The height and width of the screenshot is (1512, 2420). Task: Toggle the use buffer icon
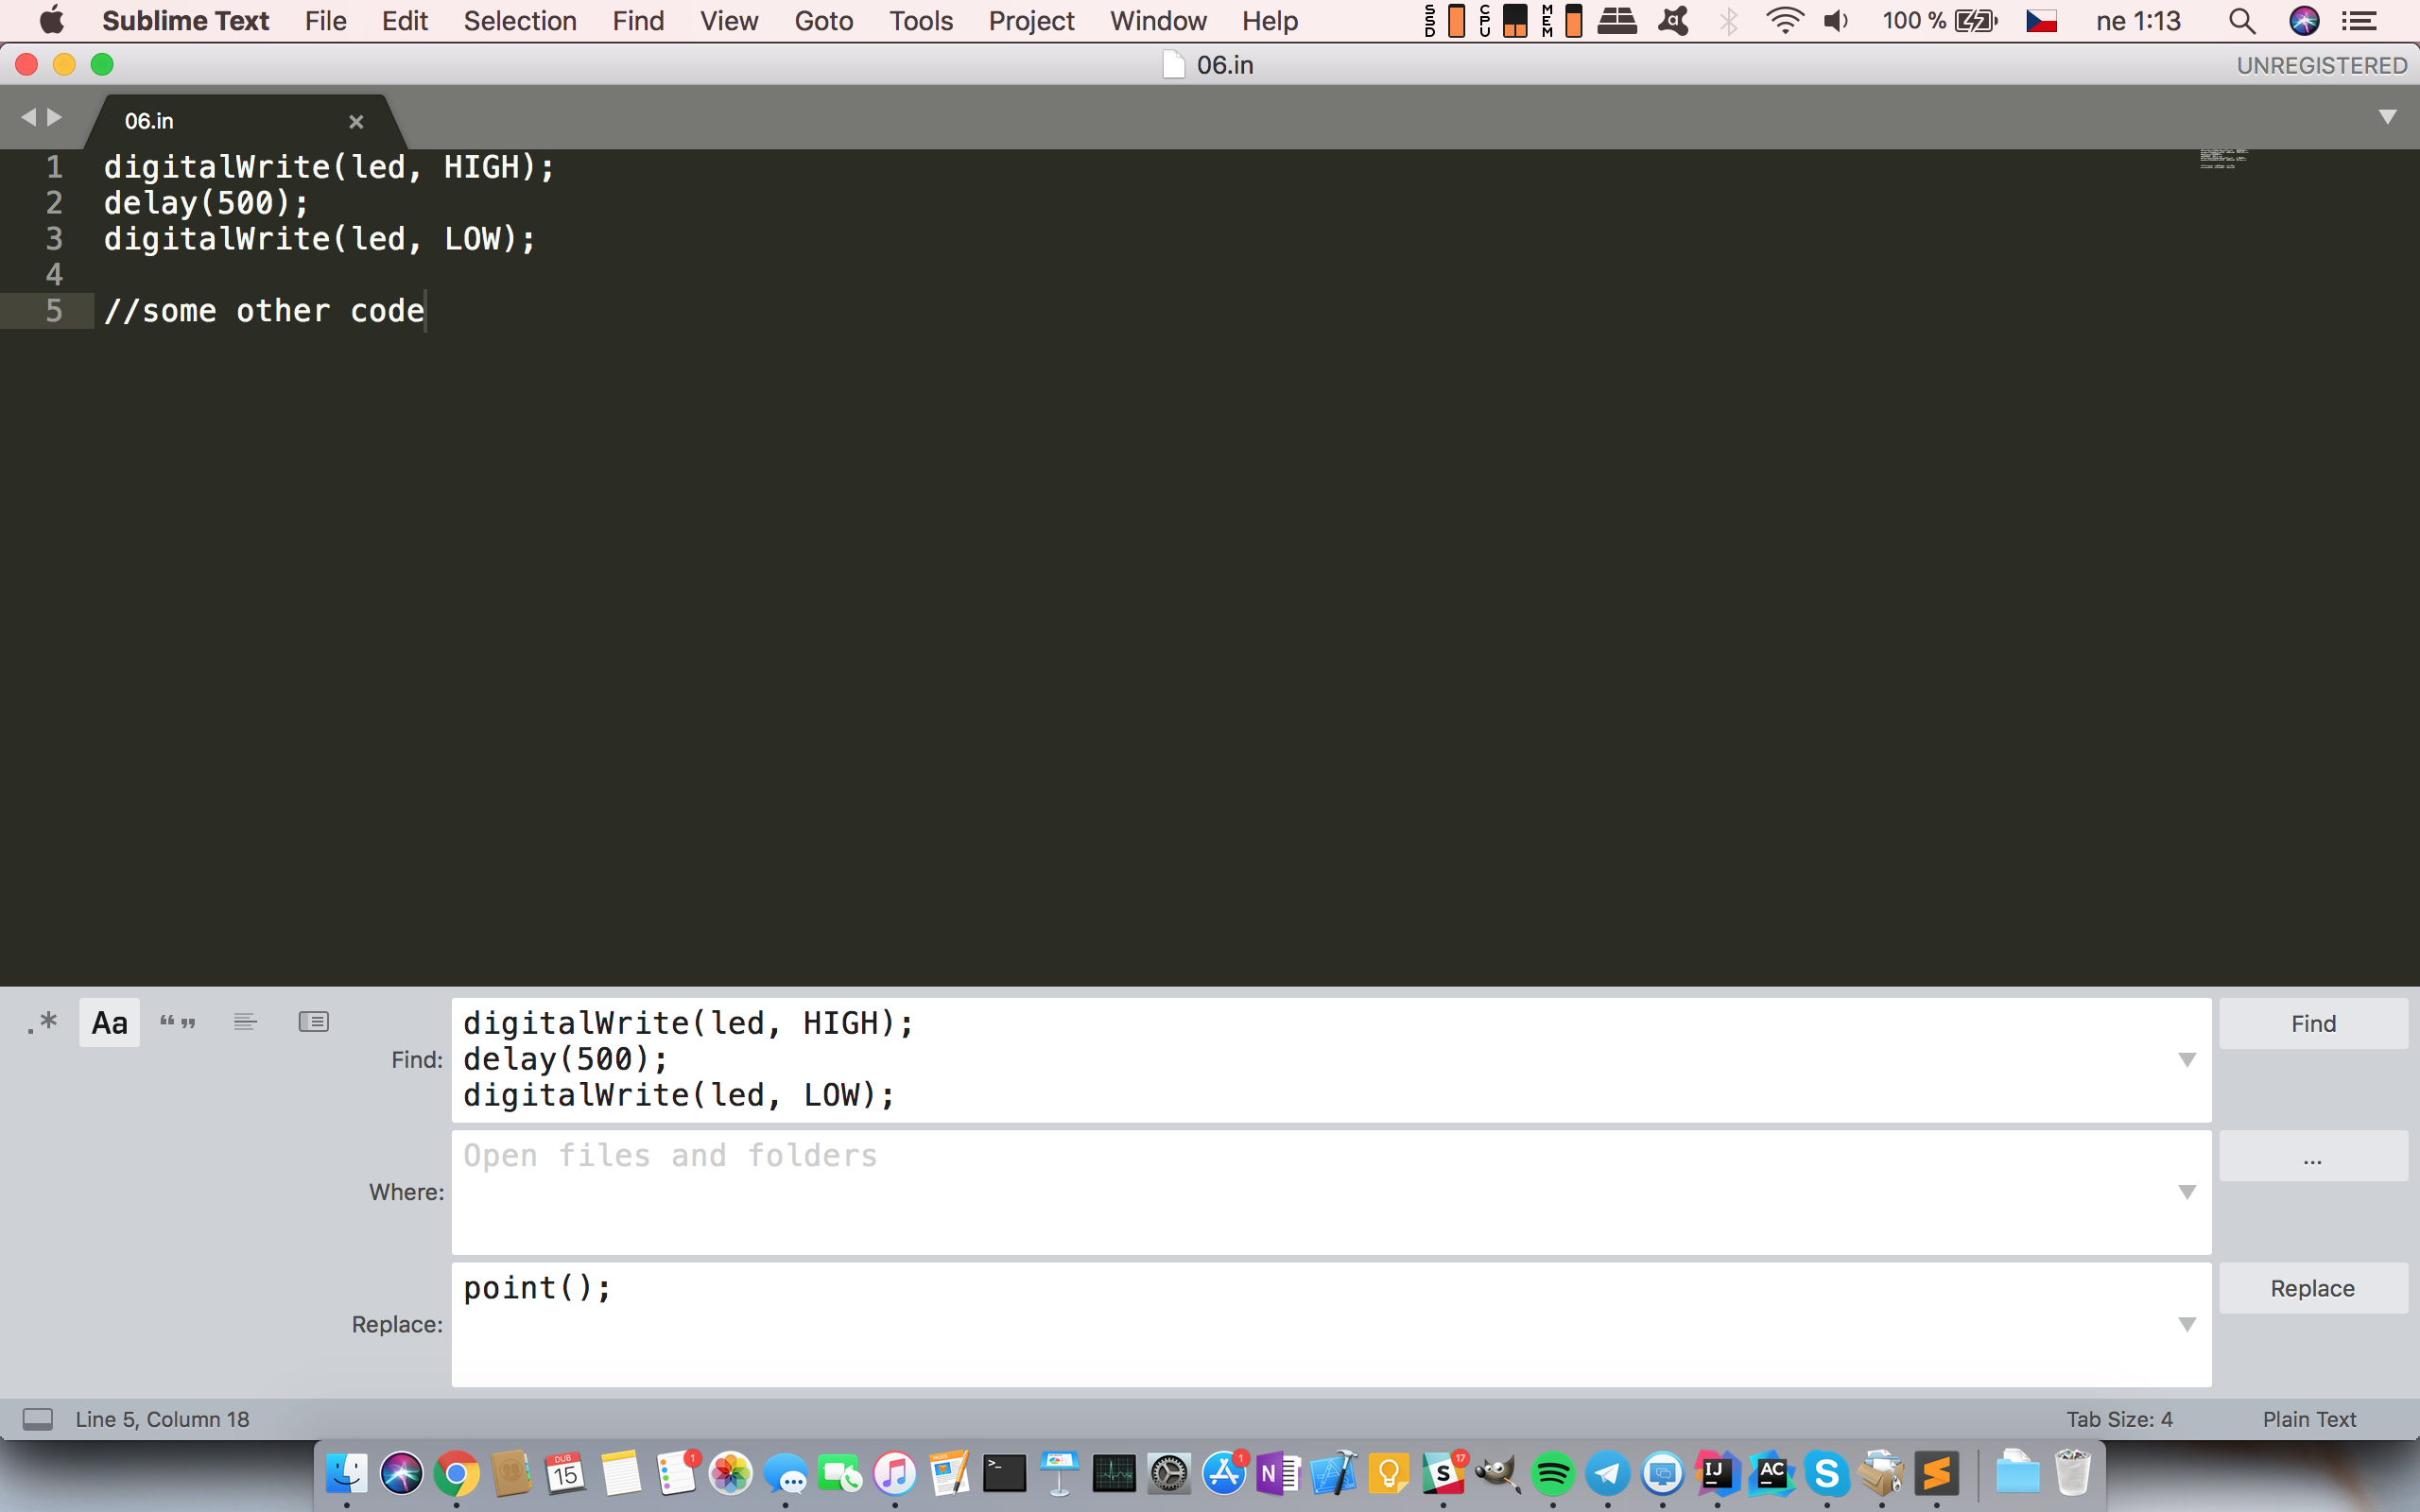point(313,1022)
